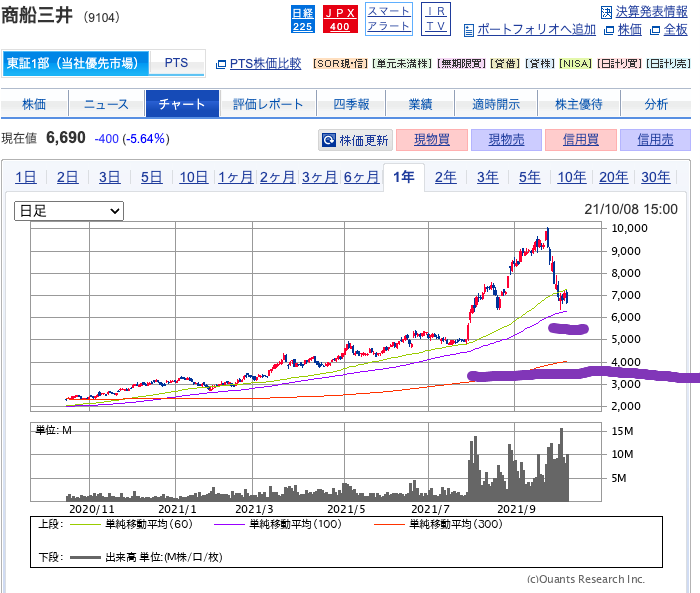Click the 無期限買 tag

[x=462, y=64]
